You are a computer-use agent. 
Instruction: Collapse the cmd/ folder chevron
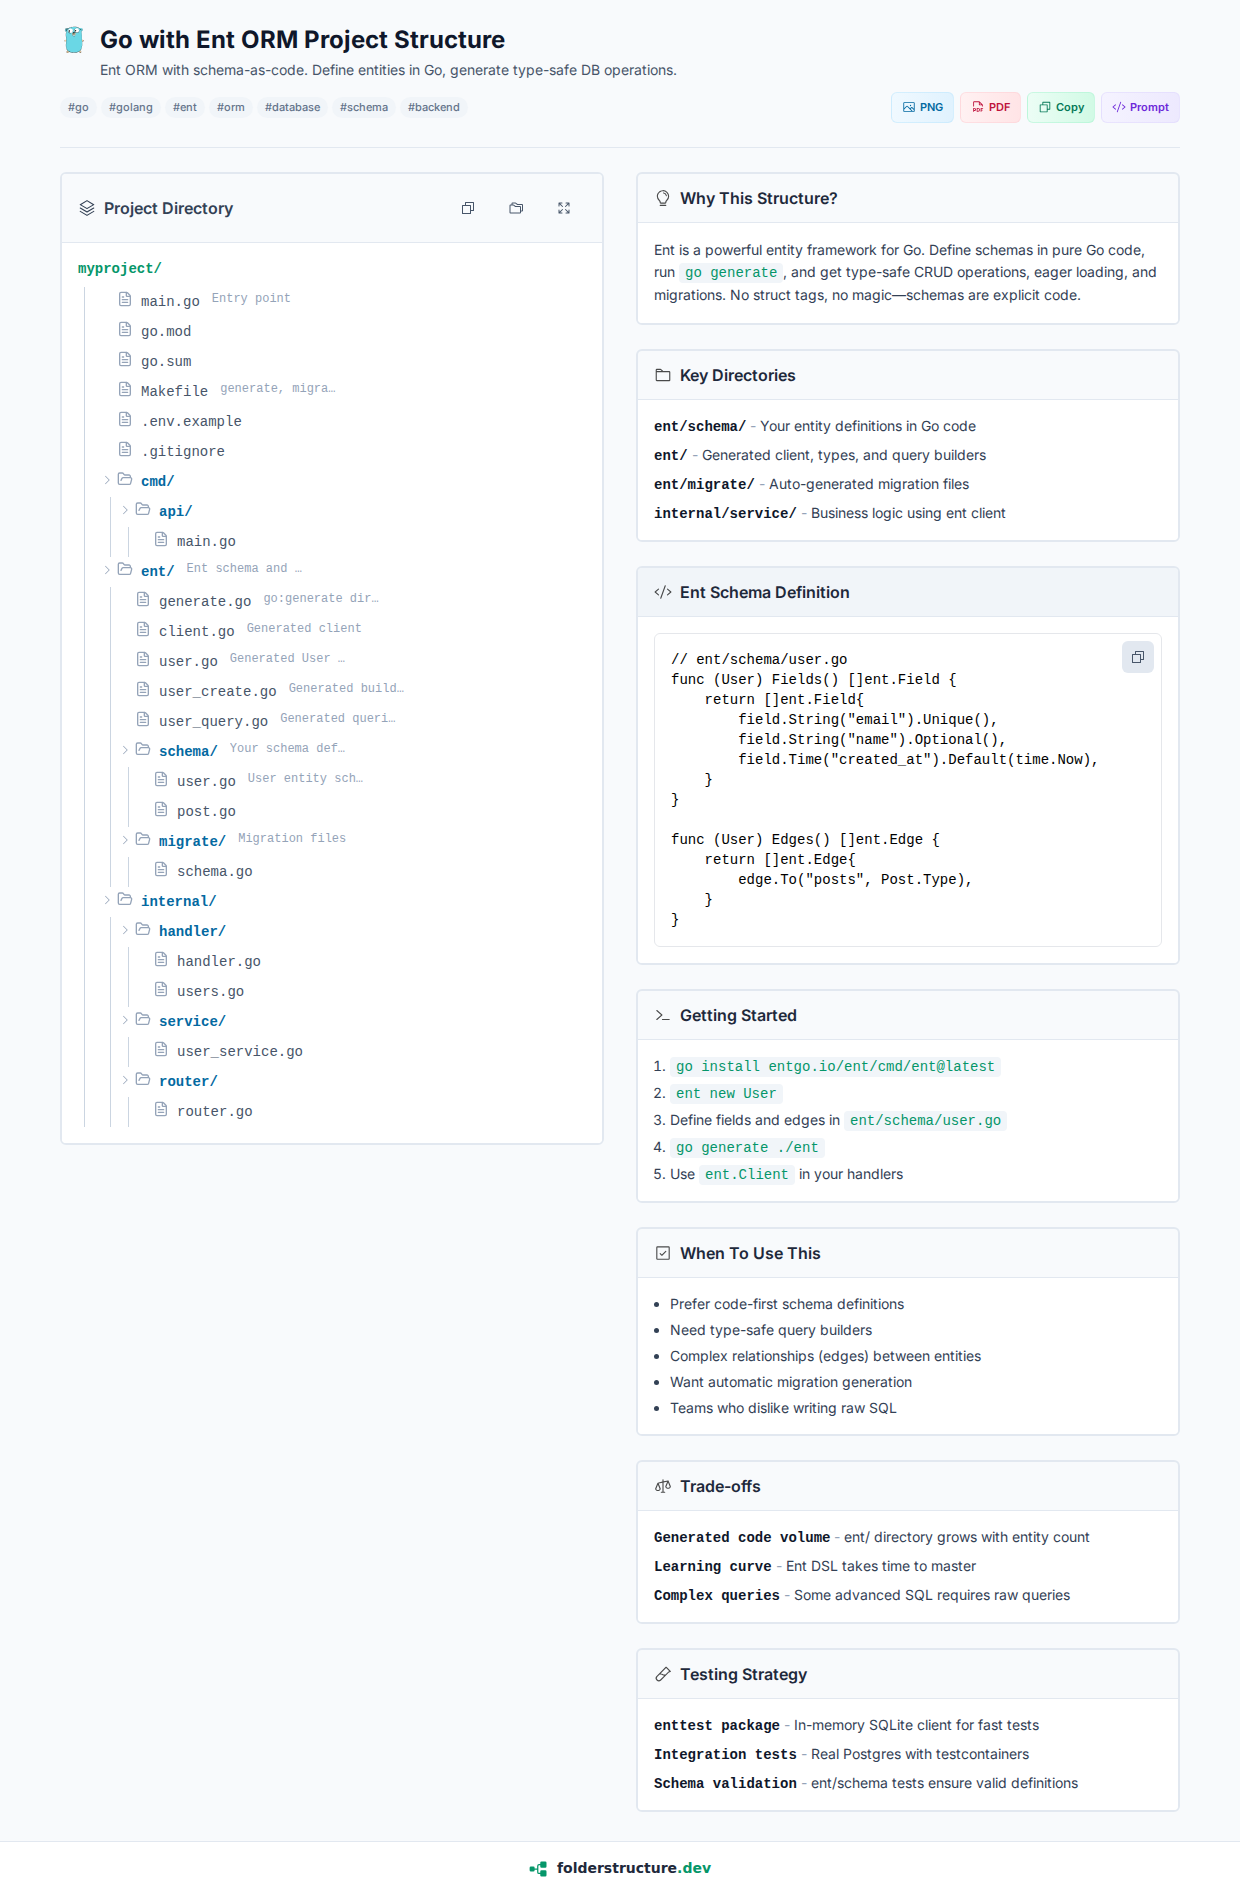point(107,481)
